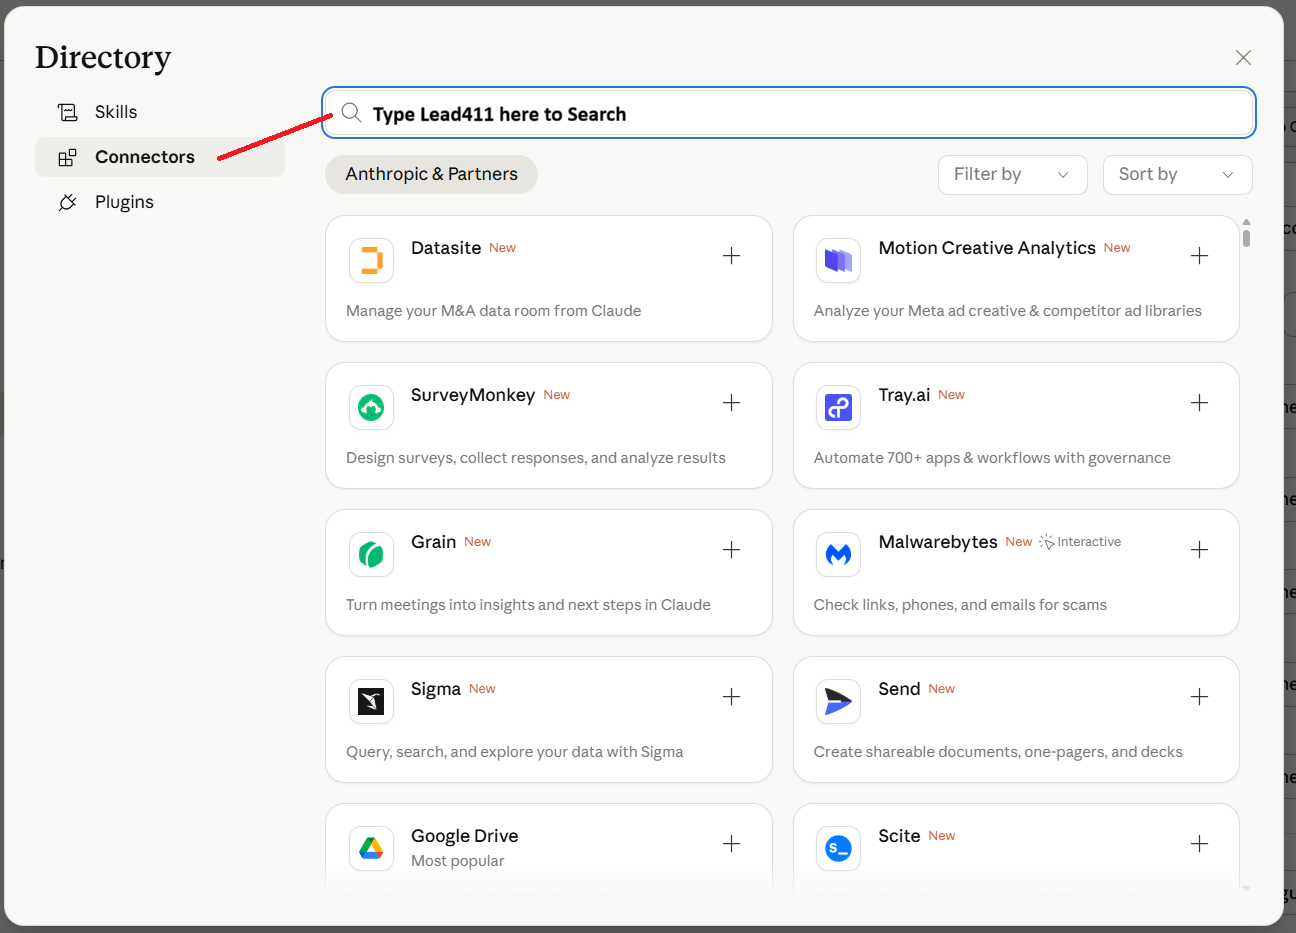Click the connector list scrollbar thumb

1246,238
